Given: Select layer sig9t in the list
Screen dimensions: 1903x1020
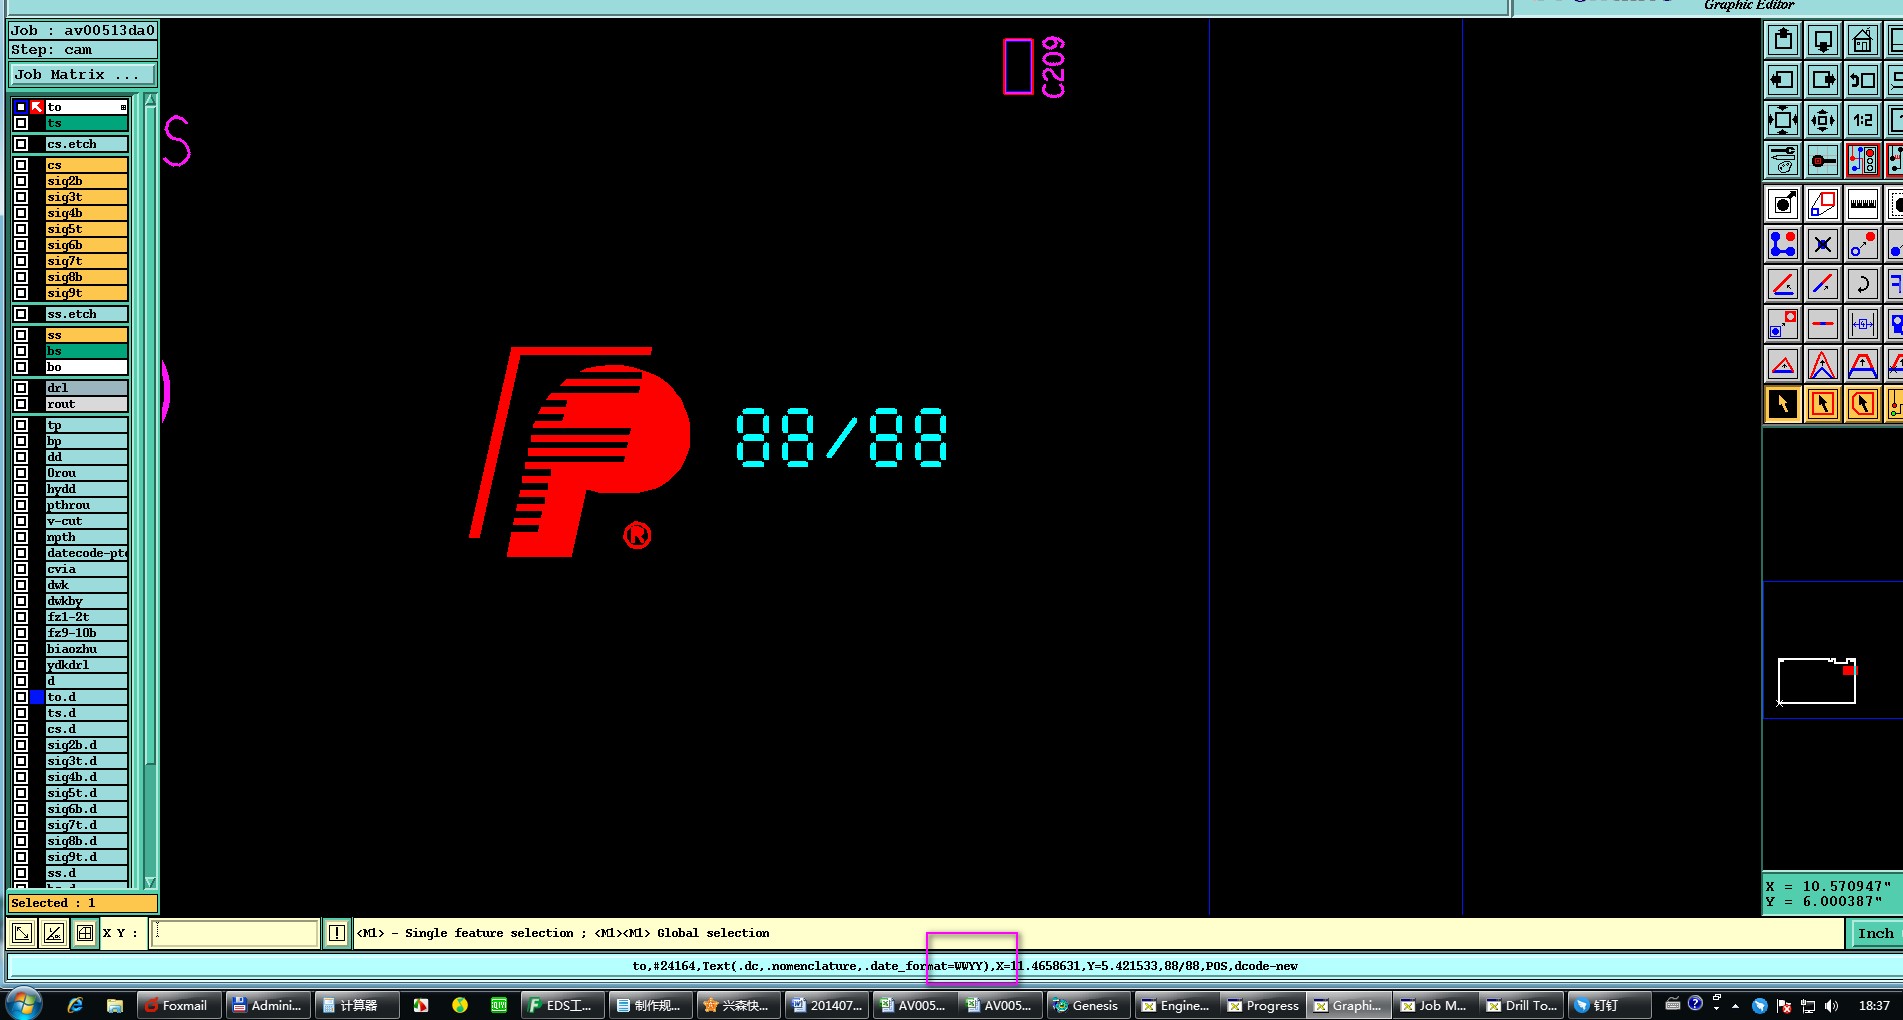Looking at the screenshot, I should click(87, 293).
